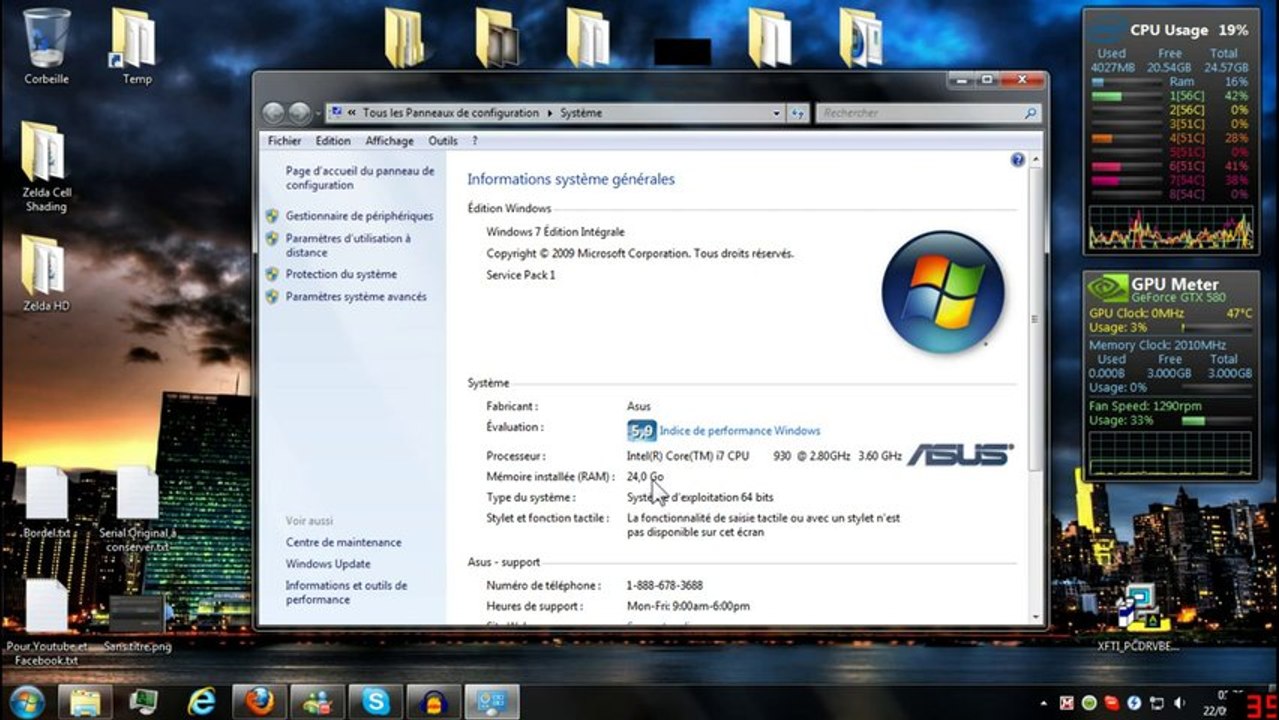This screenshot has width=1279, height=720.
Task: Open the ? help menu
Action: tap(474, 141)
